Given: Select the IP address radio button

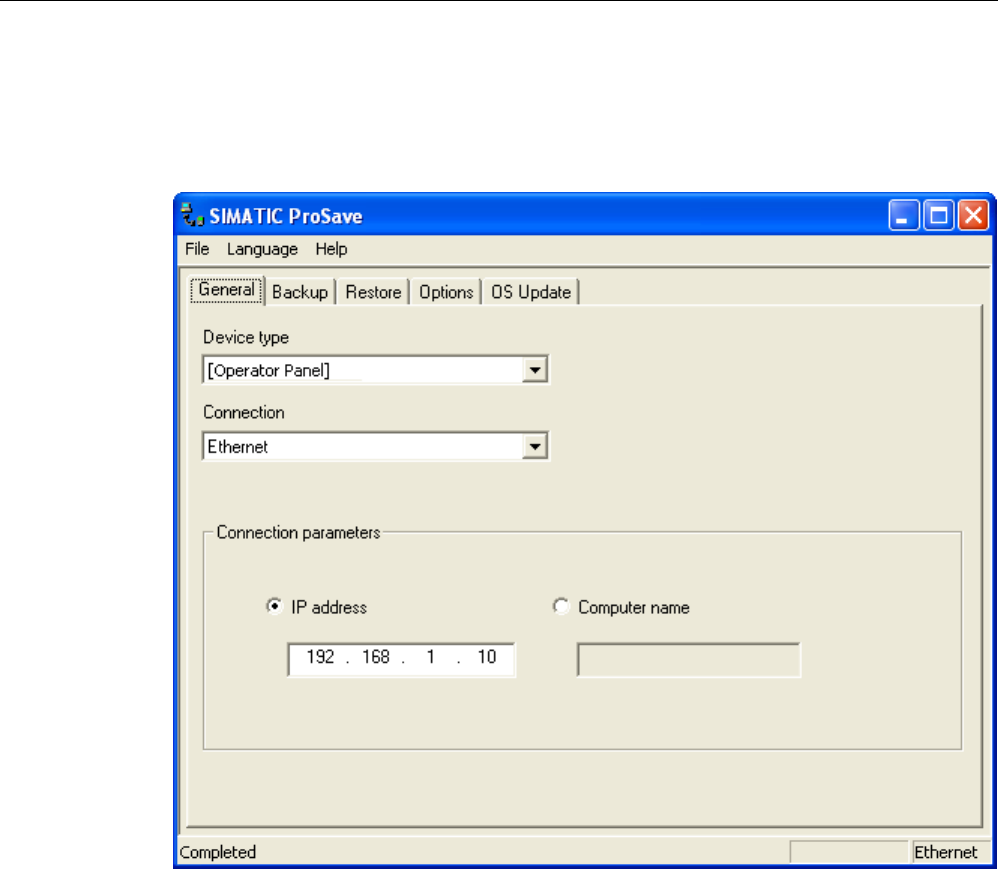Looking at the screenshot, I should (274, 606).
